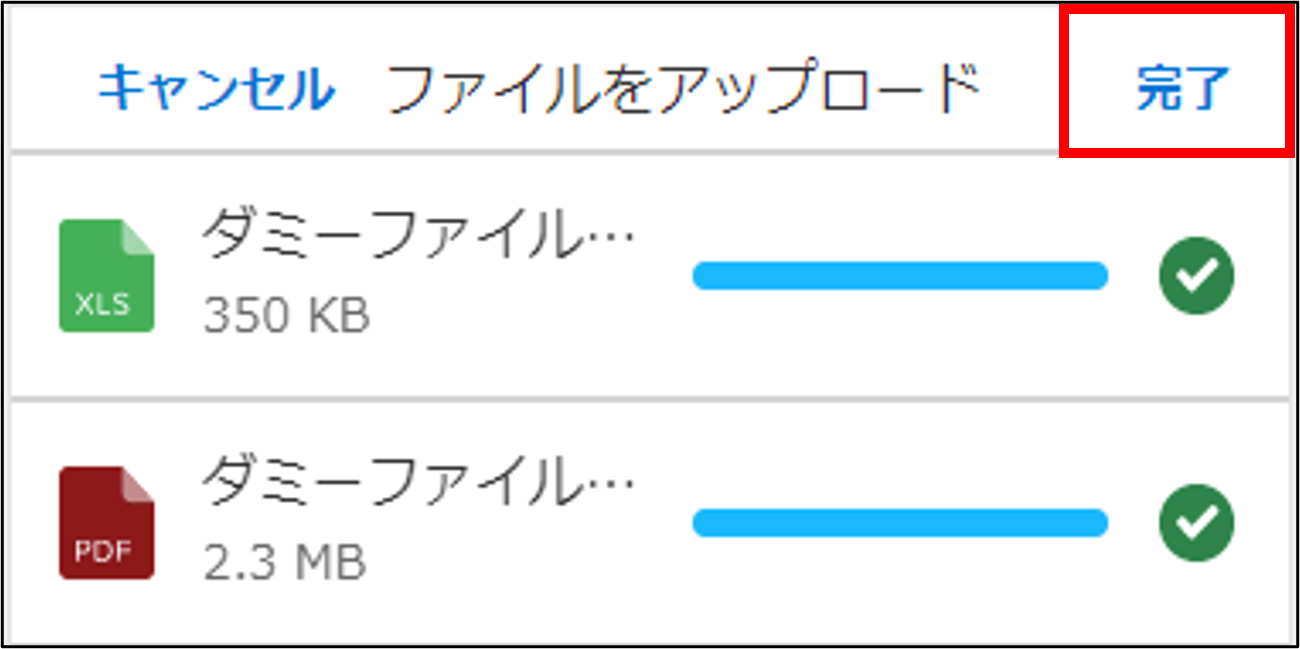The image size is (1300, 649).
Task: Click the dark red PDF file icon
Action: click(x=106, y=522)
